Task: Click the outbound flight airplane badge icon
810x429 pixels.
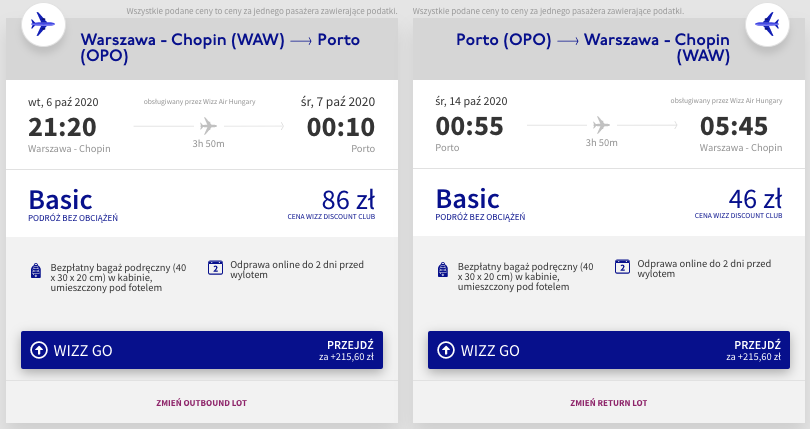Action: 40,24
